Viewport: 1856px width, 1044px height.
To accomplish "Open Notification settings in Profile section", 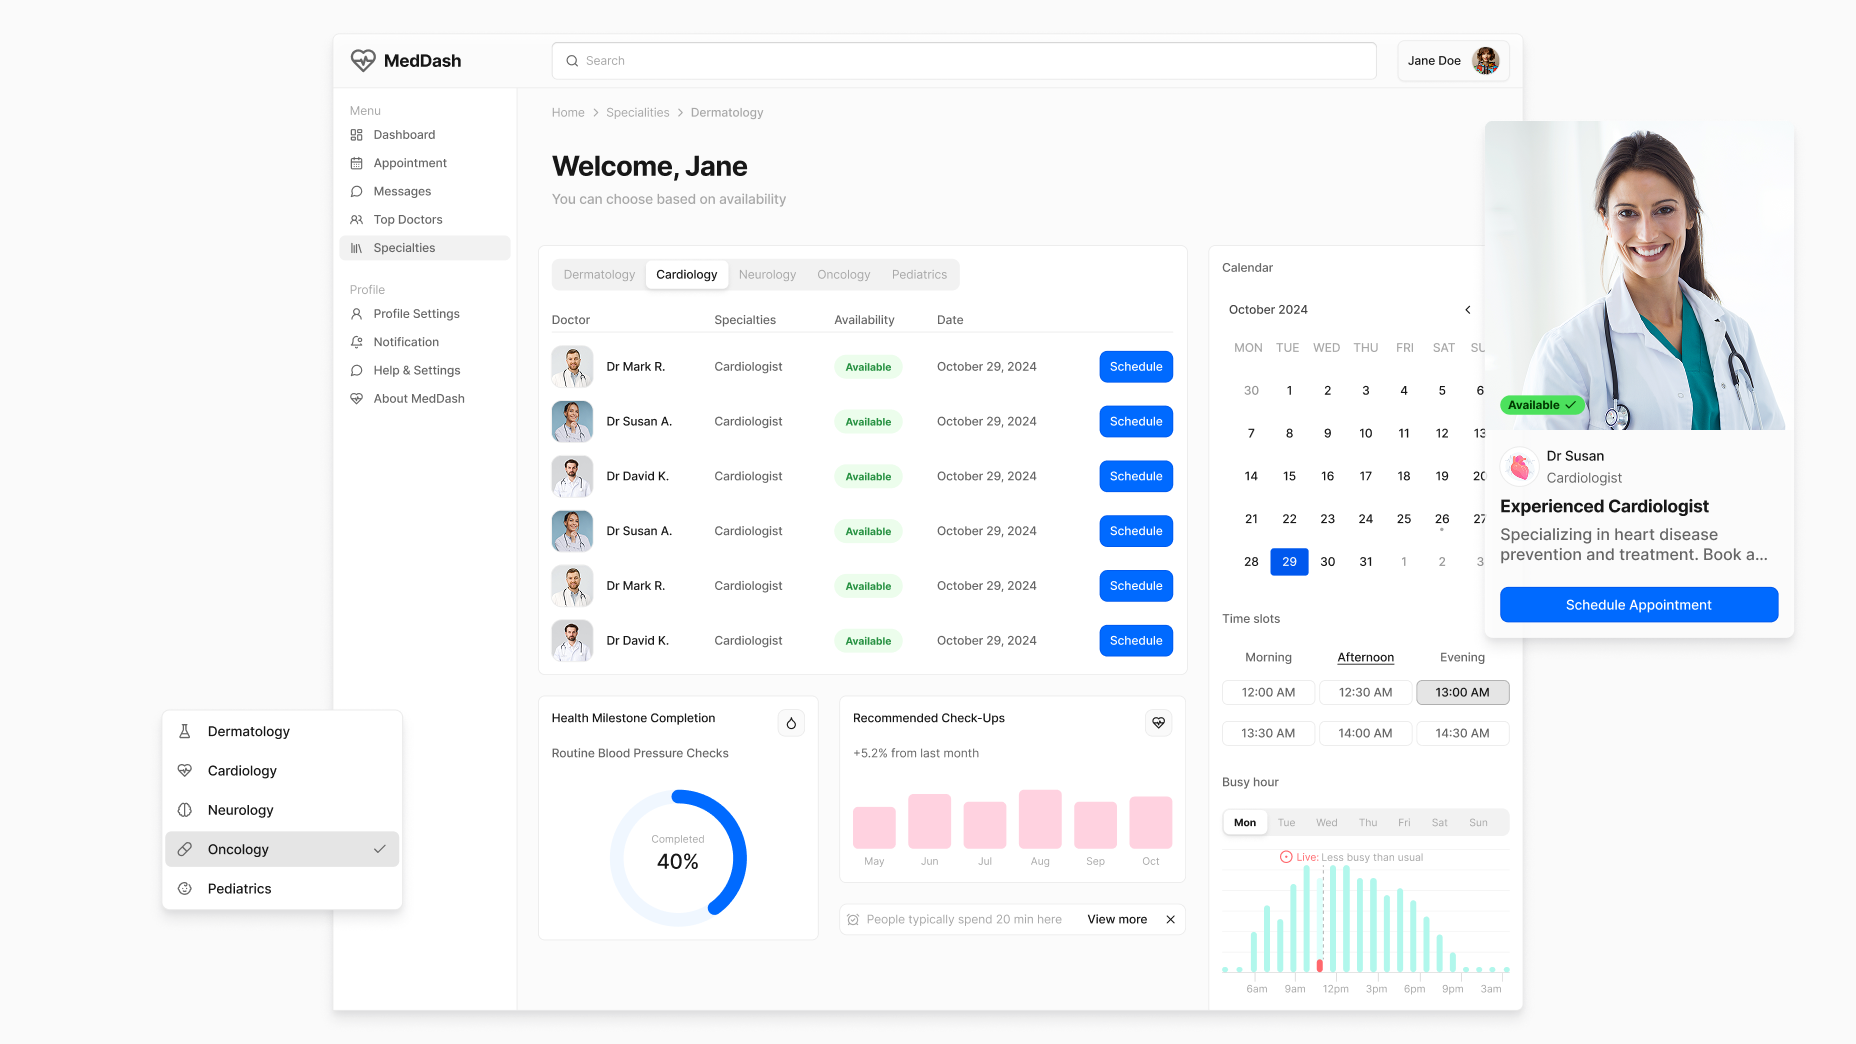I will (404, 341).
